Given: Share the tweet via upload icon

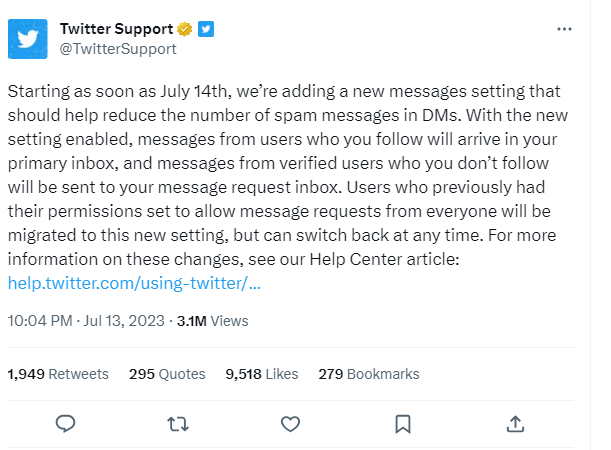Looking at the screenshot, I should [x=514, y=423].
